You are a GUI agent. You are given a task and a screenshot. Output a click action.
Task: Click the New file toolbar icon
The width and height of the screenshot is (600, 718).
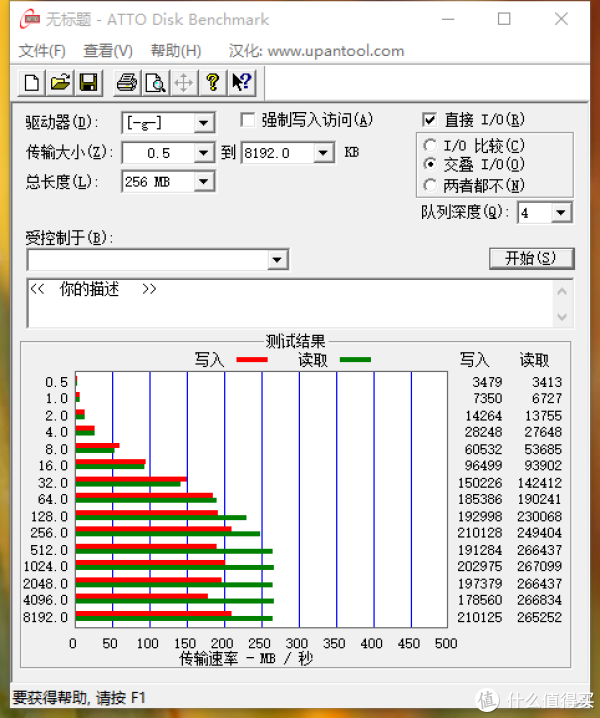tap(32, 83)
